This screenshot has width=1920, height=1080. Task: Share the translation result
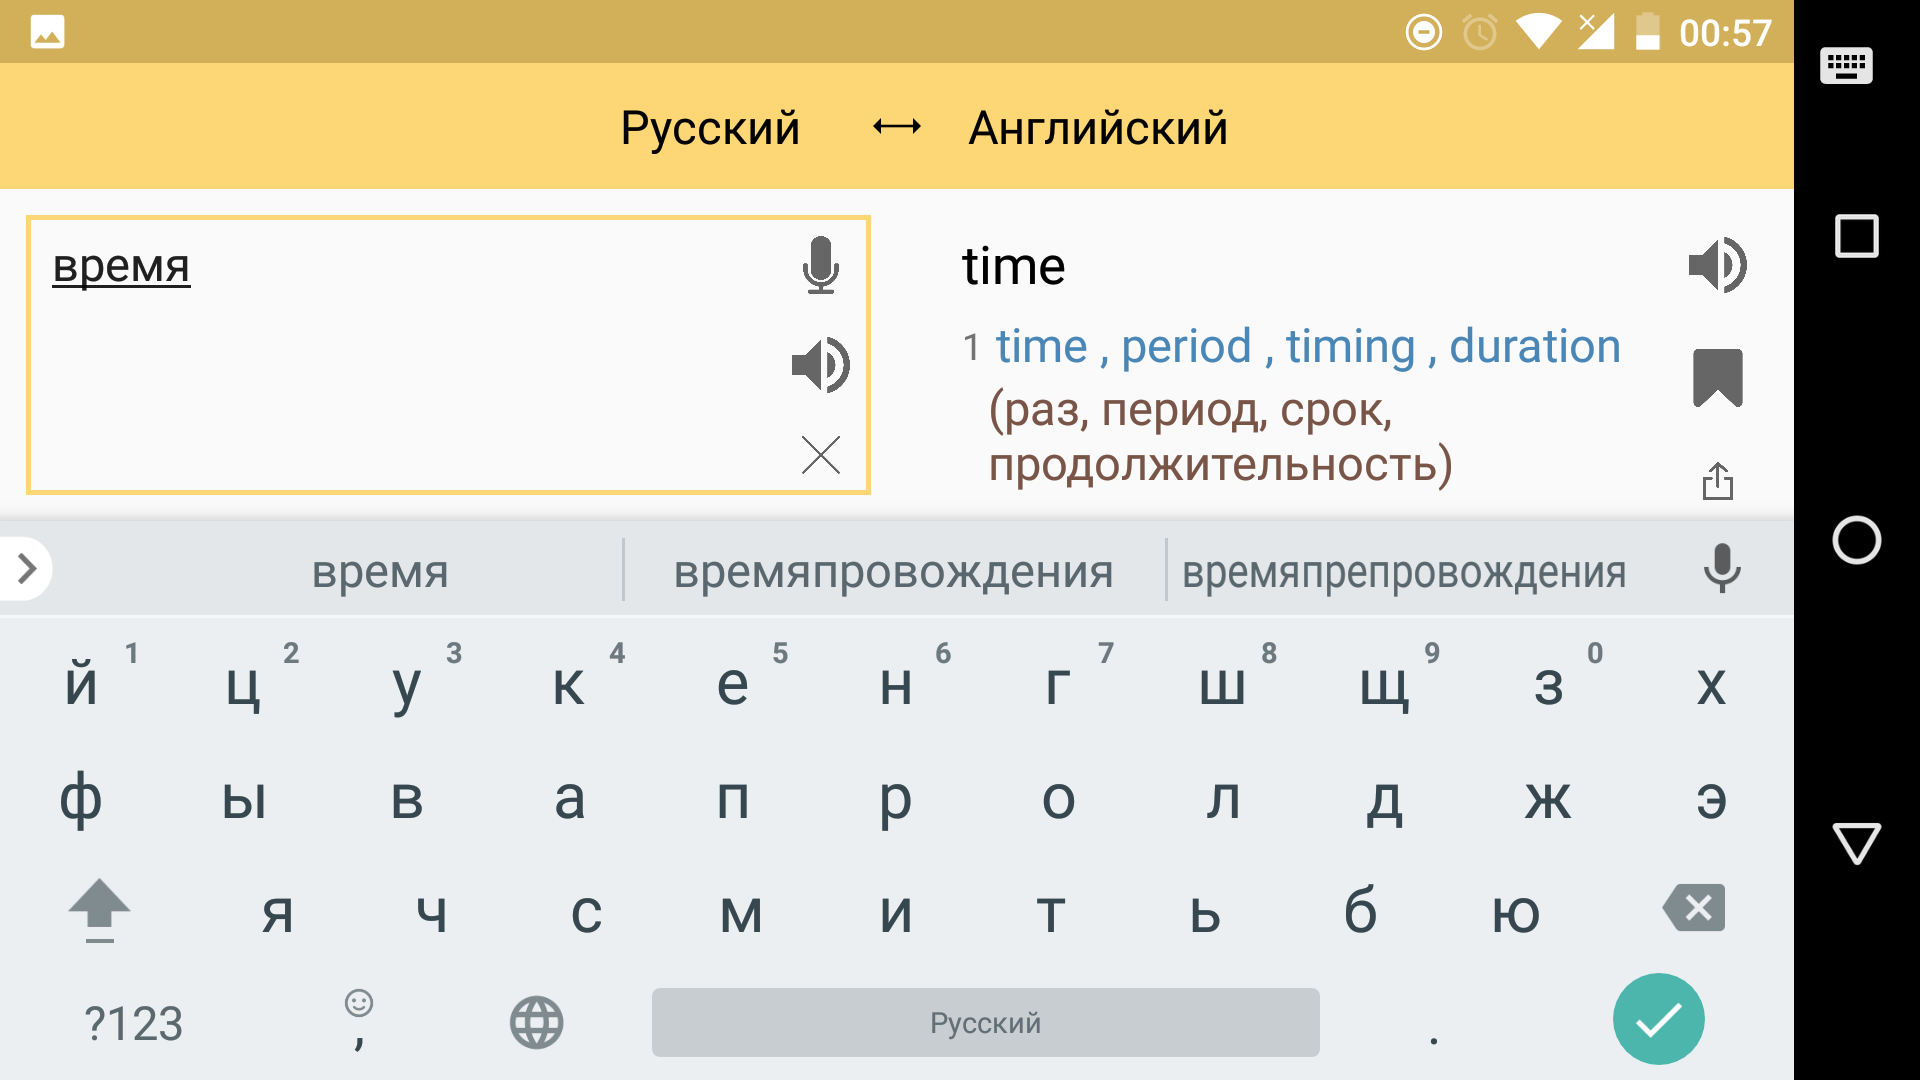1717,481
